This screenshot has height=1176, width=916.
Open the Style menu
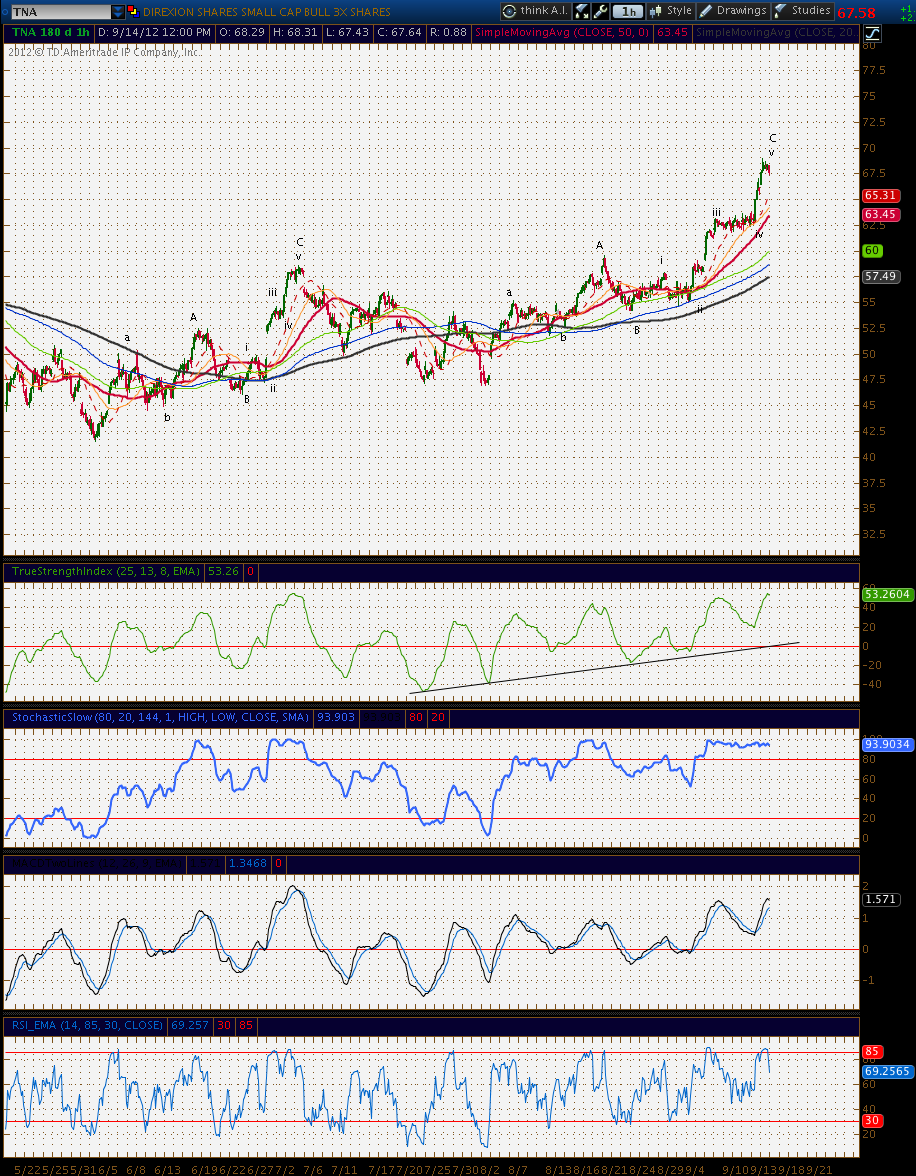click(x=671, y=11)
